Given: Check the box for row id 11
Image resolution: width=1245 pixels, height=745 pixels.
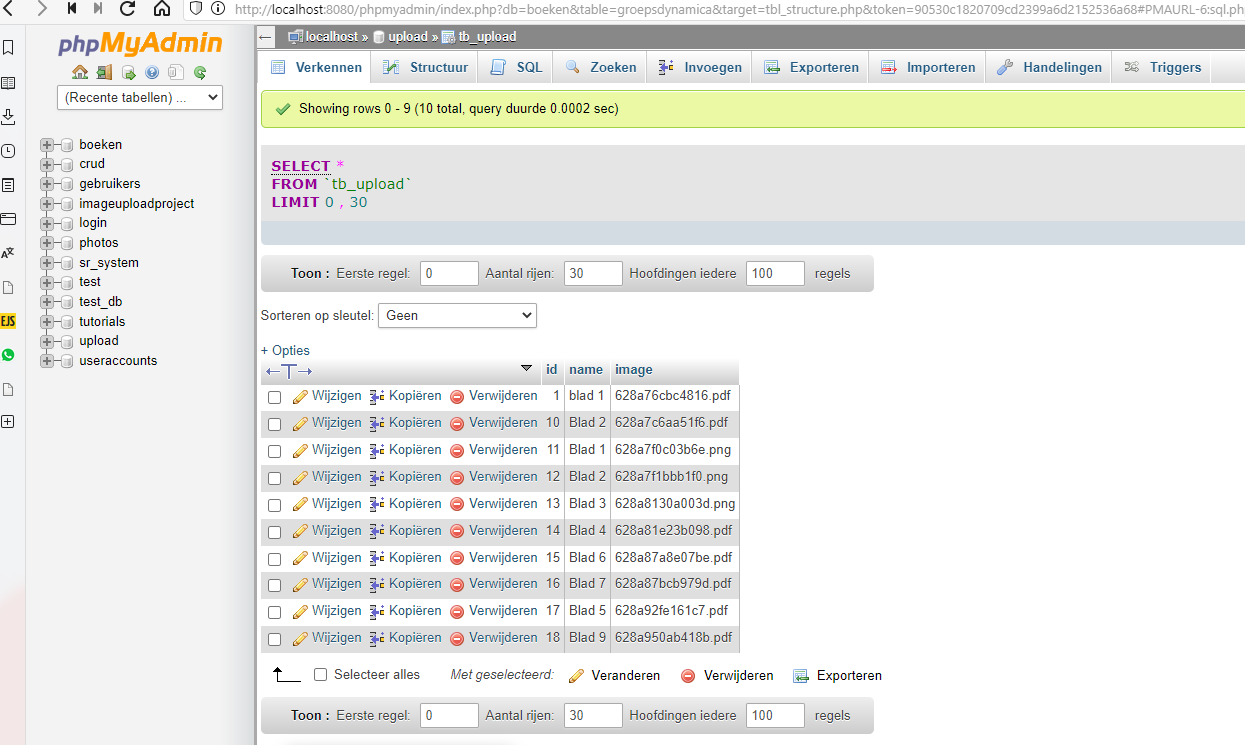Looking at the screenshot, I should pos(274,451).
